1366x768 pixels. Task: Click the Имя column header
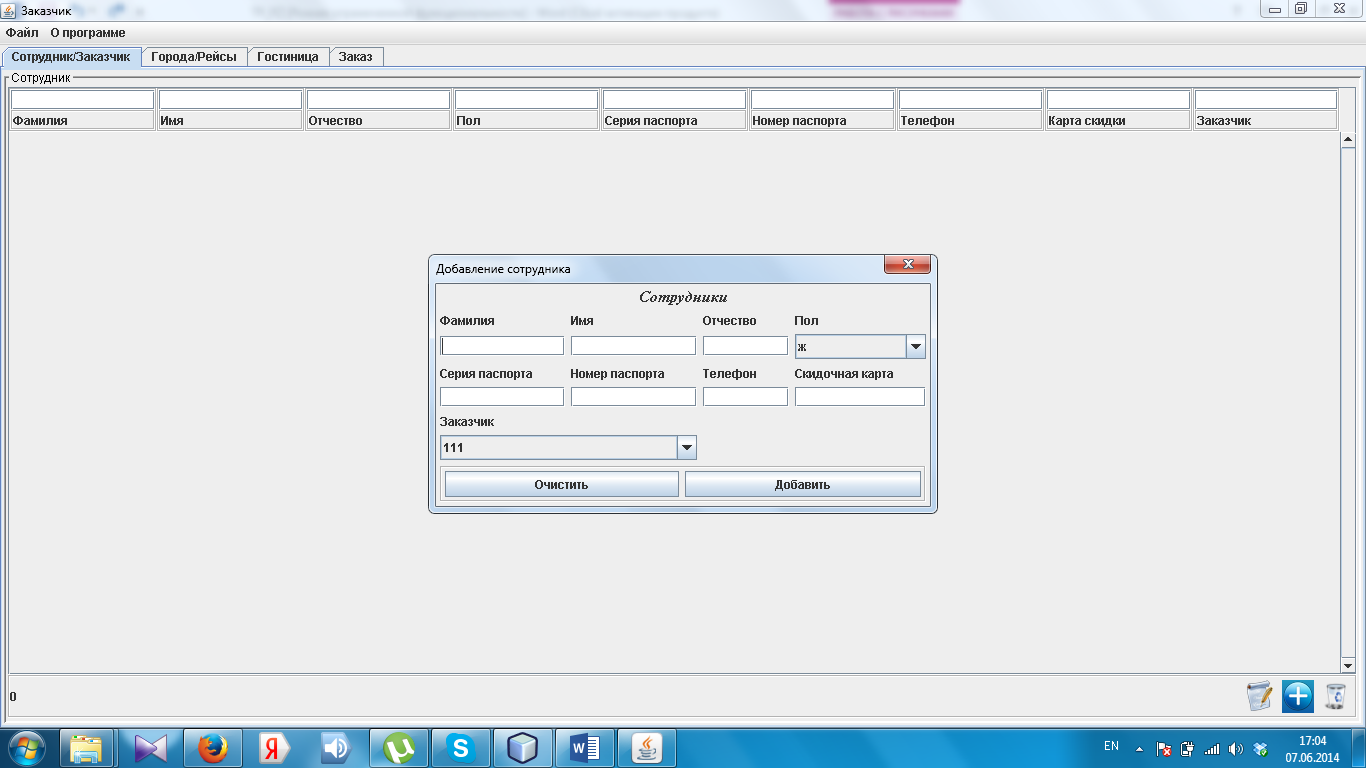230,121
